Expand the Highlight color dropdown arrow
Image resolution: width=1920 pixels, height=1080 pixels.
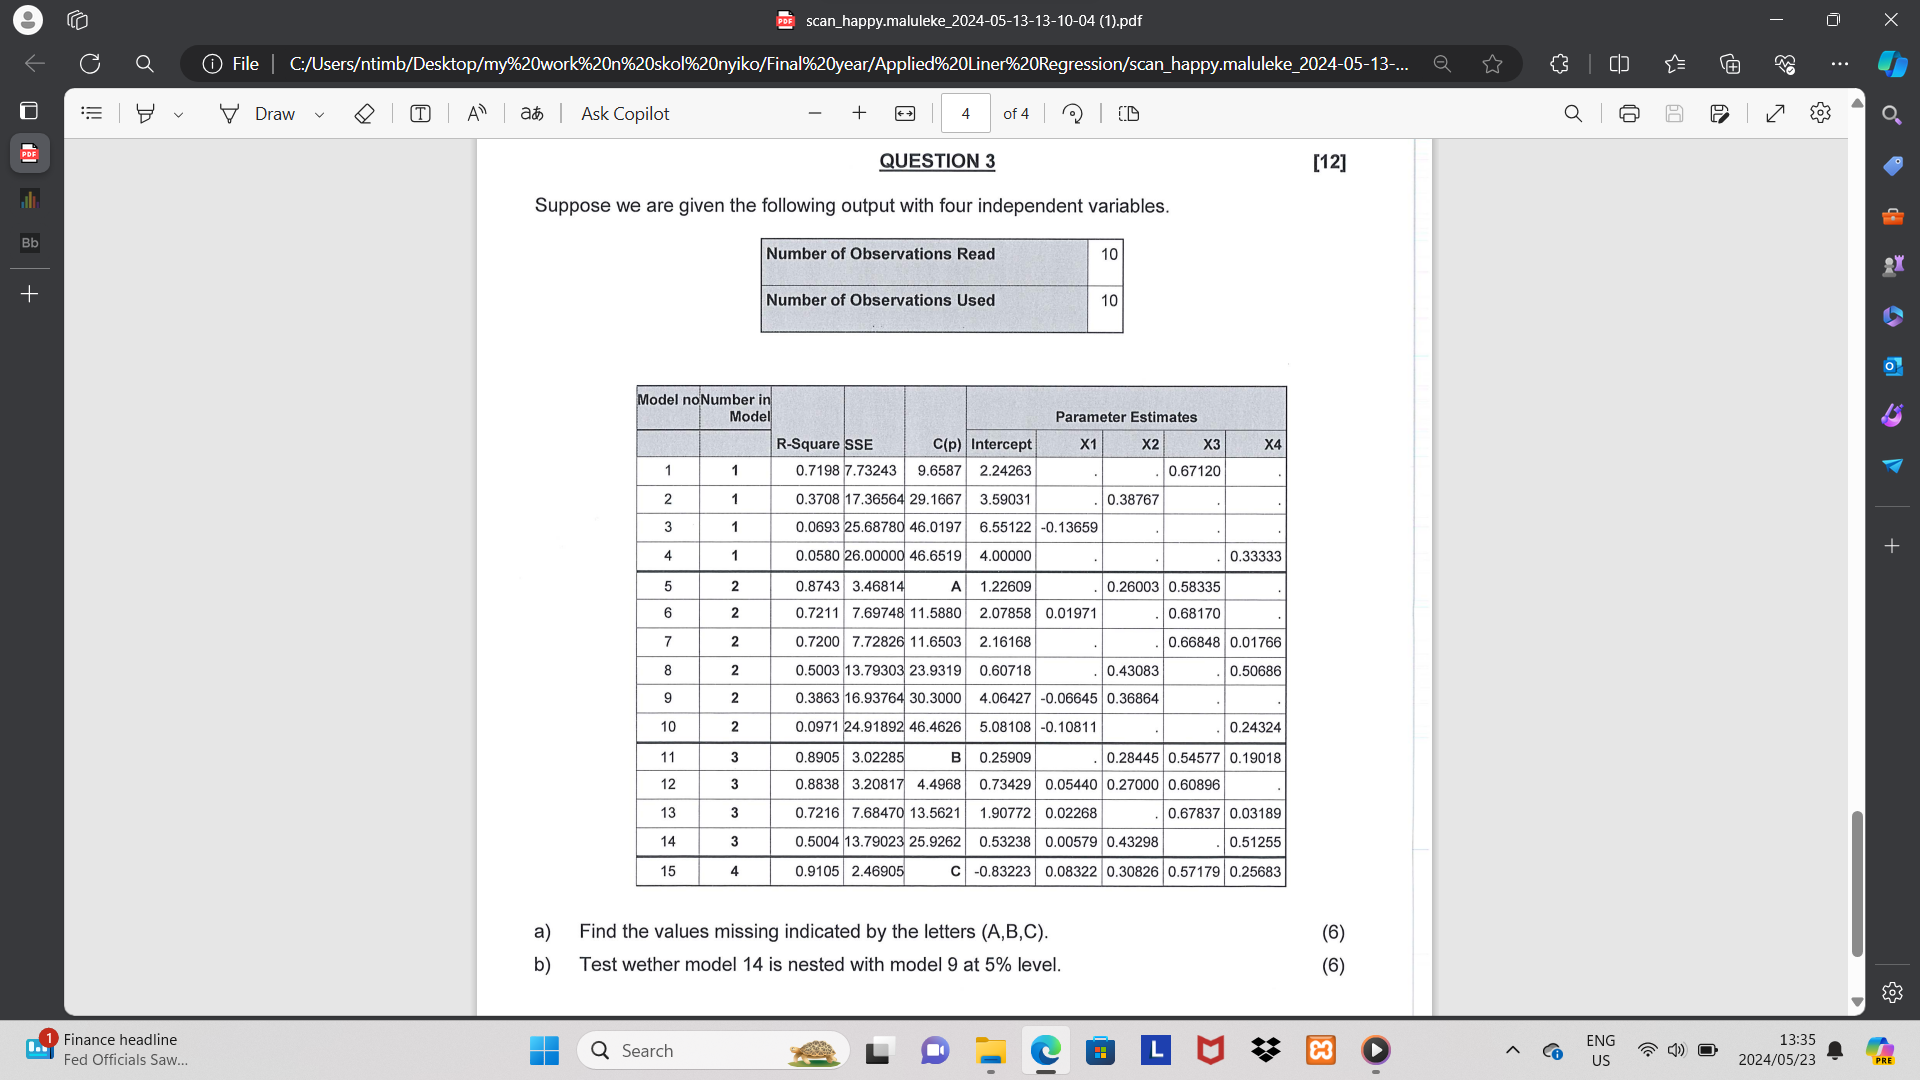(178, 115)
